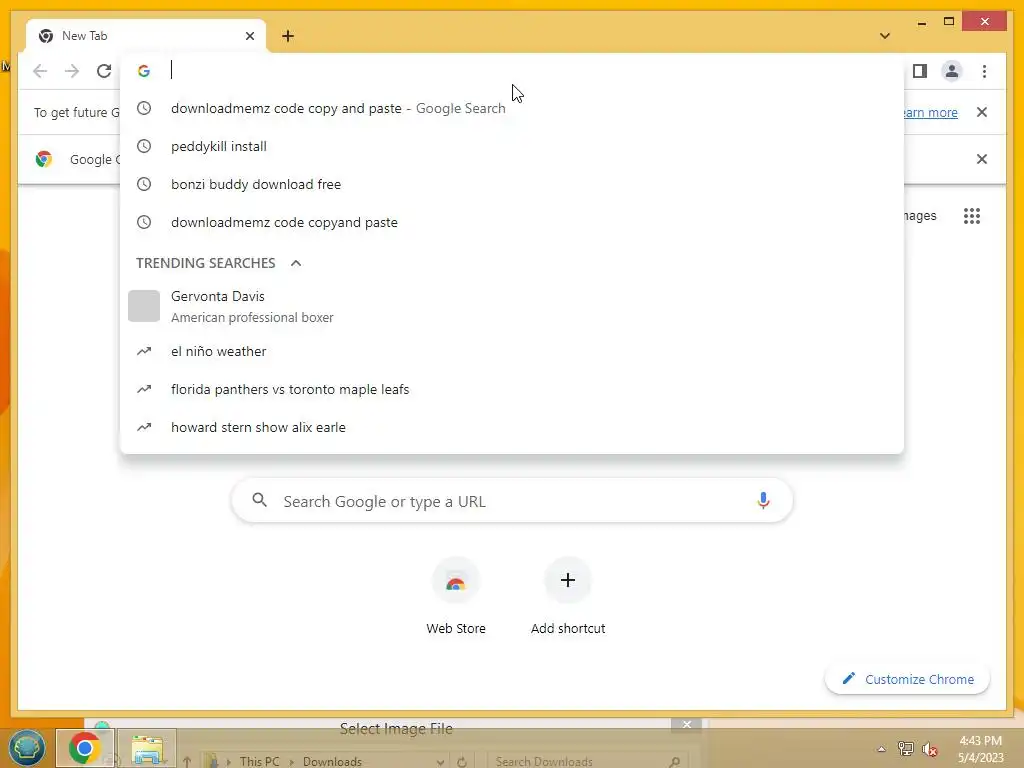Click the Gervonta Davis thumbnail placeholder
The width and height of the screenshot is (1024, 768).
(144, 306)
